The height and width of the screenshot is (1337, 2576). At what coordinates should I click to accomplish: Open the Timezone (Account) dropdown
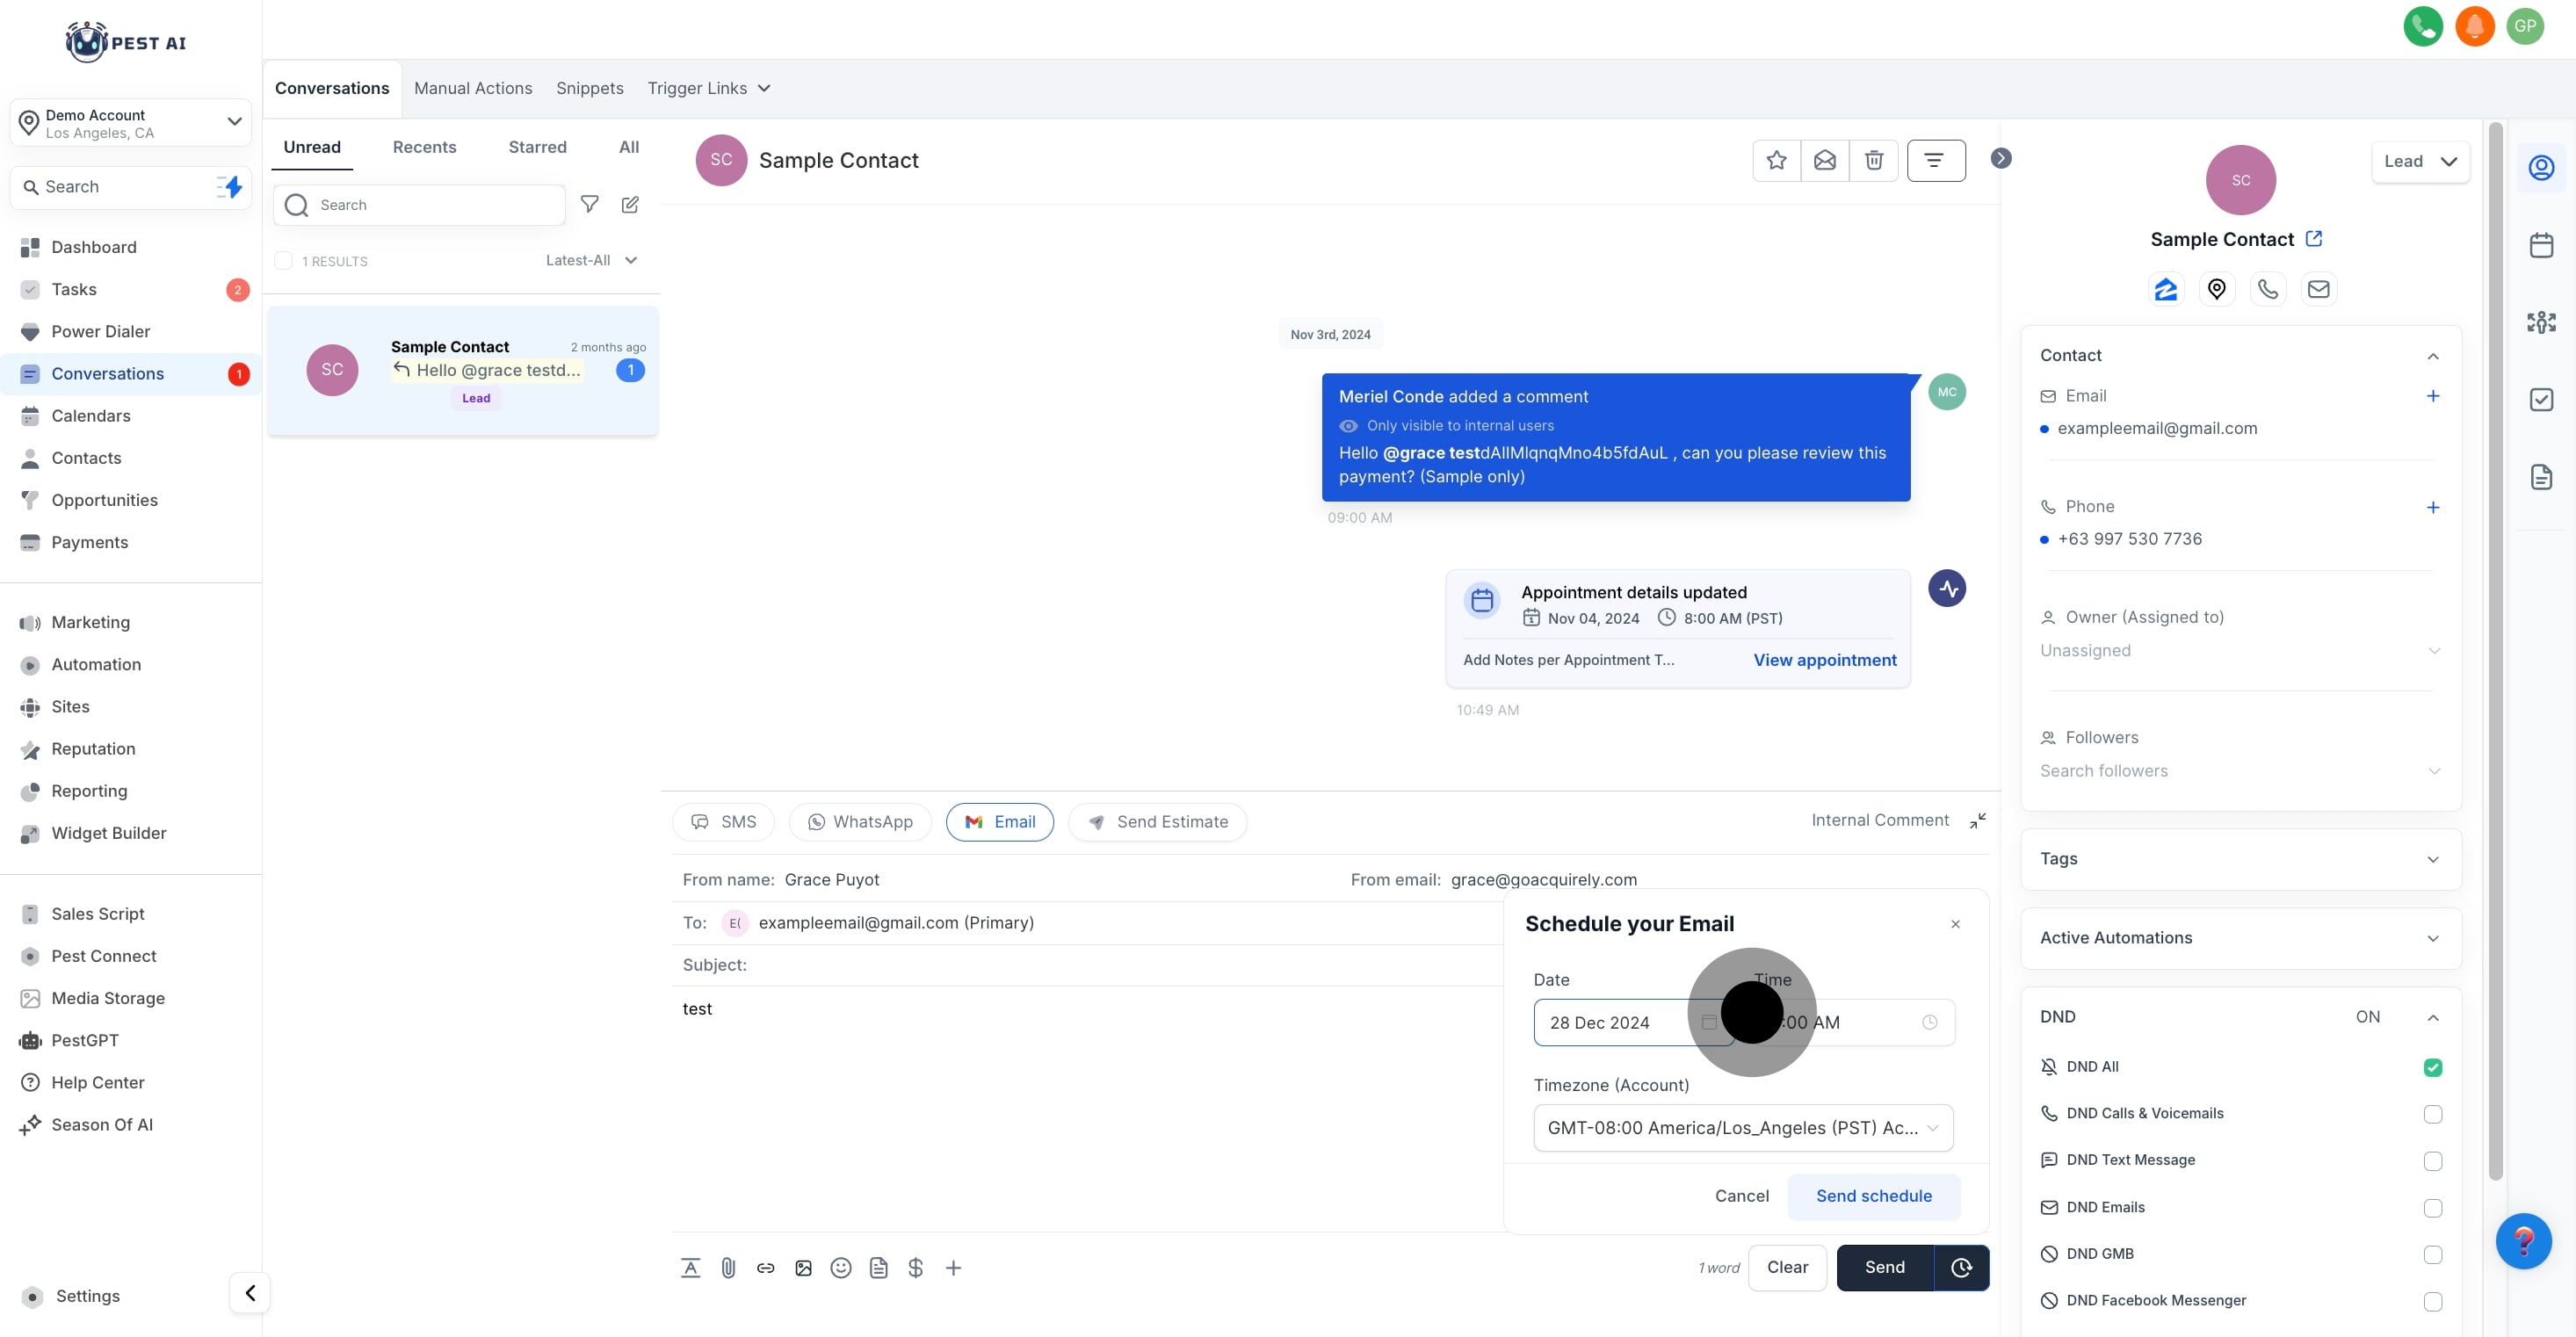[1742, 1127]
